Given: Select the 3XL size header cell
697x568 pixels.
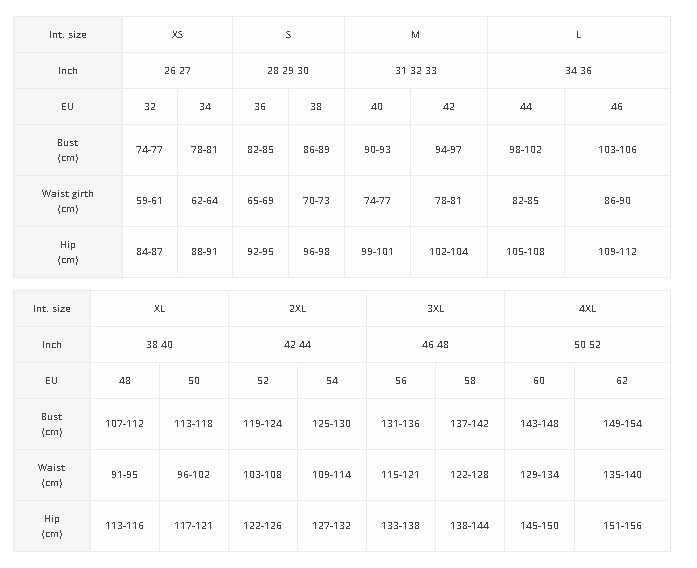Looking at the screenshot, I should click(x=436, y=308).
